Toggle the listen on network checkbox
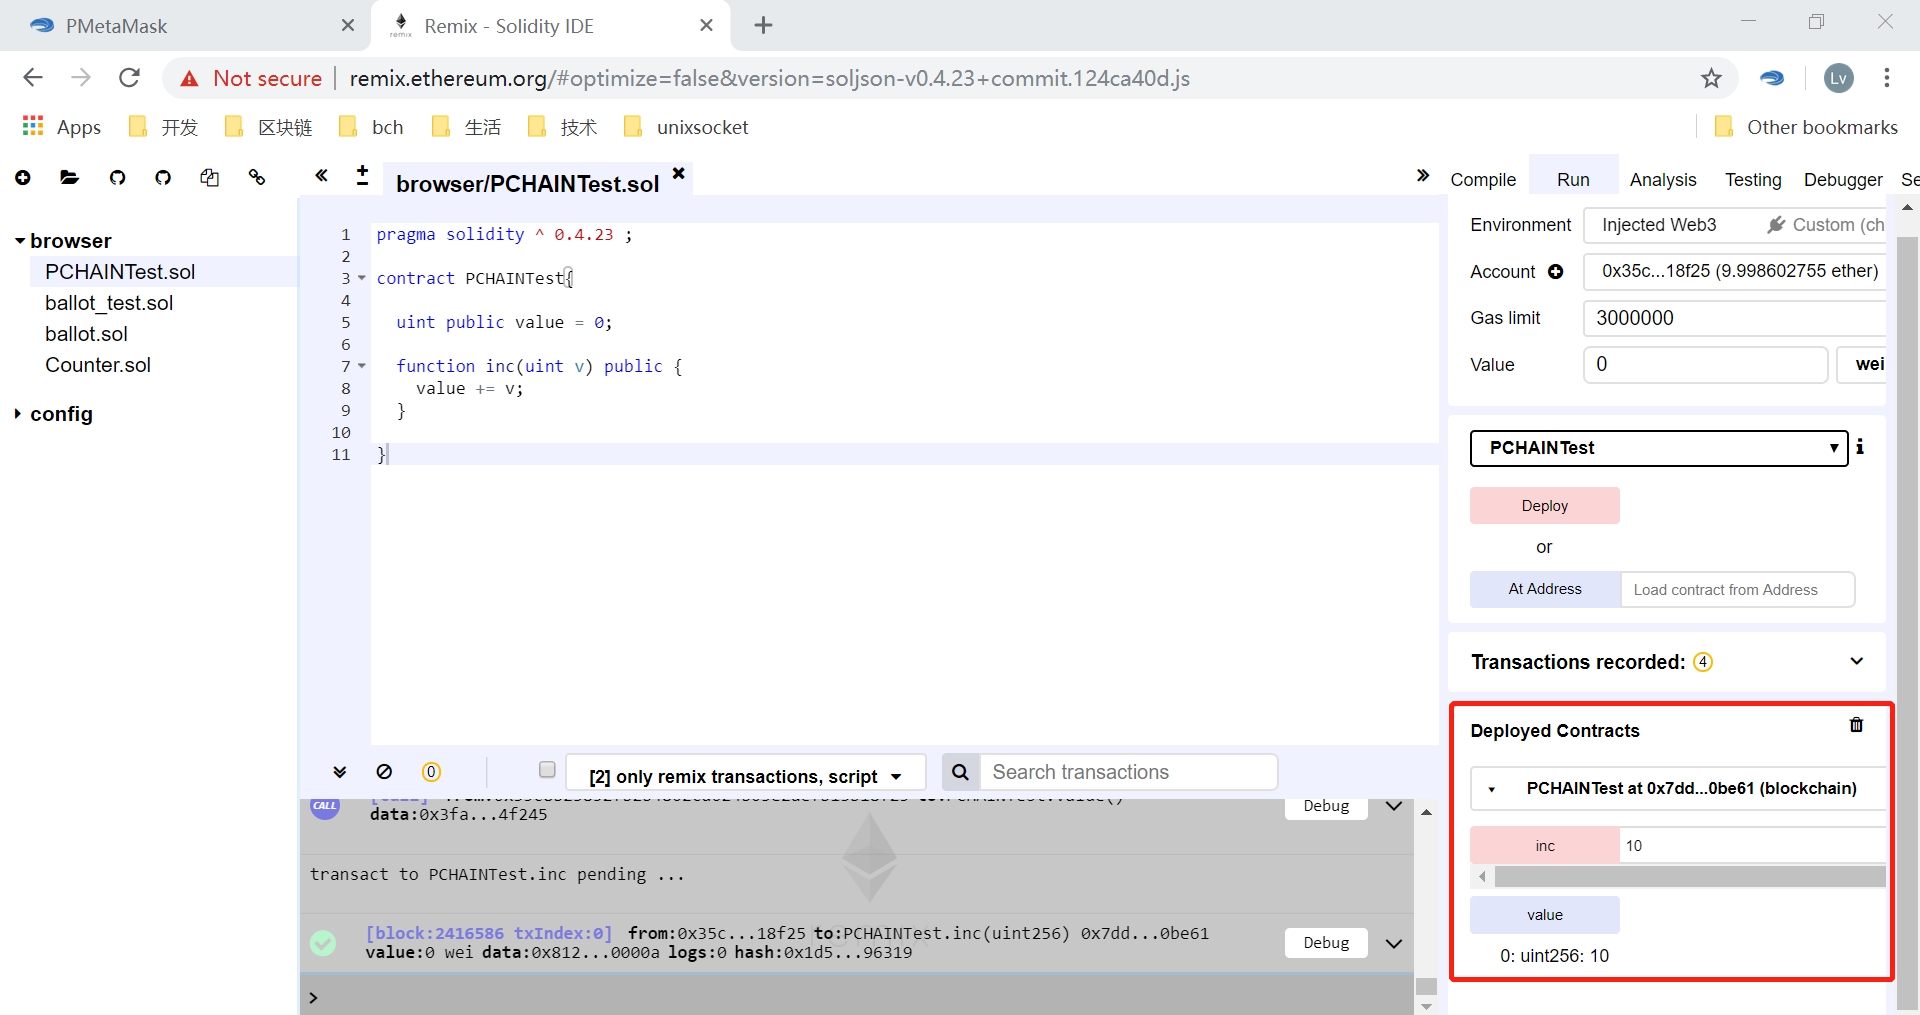Image resolution: width=1920 pixels, height=1015 pixels. coord(547,770)
